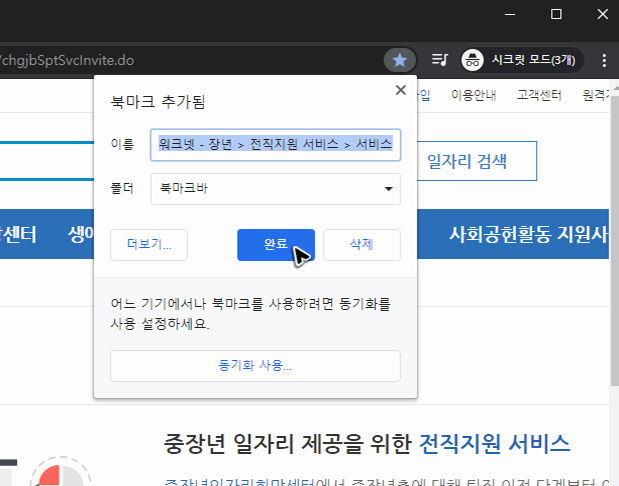Click the 더보기... button
This screenshot has height=486, width=619.
pyautogui.click(x=149, y=245)
